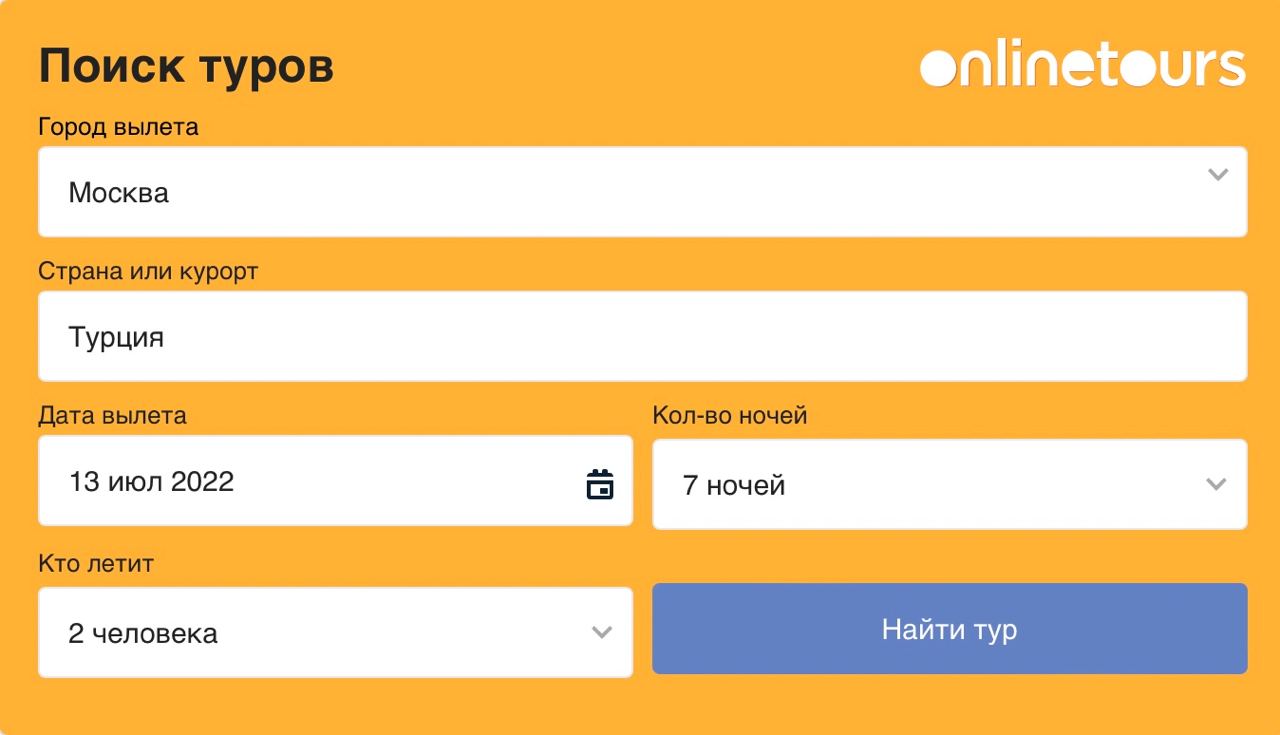
Task: Click the word Турция in the destination box
Action: 116,337
